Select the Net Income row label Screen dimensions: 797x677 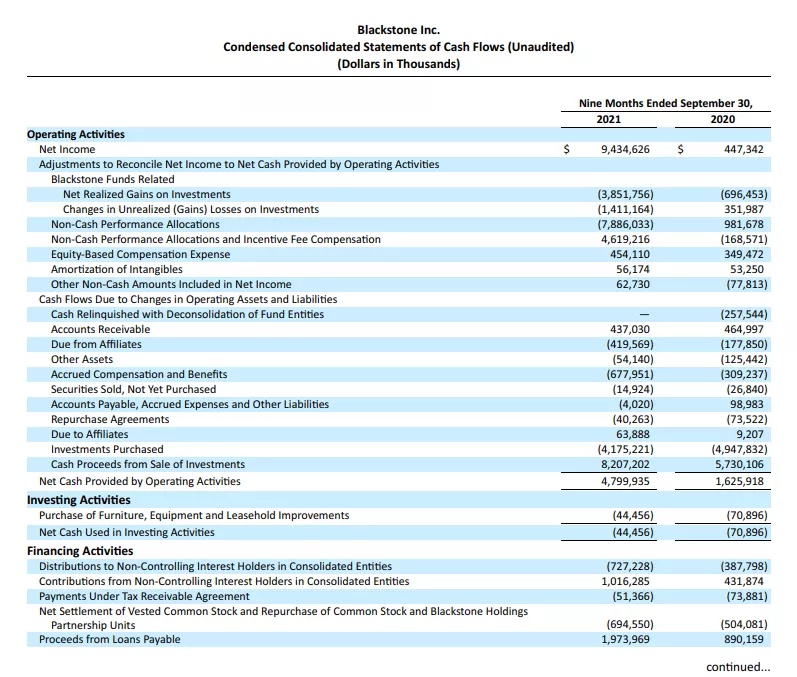tap(67, 149)
